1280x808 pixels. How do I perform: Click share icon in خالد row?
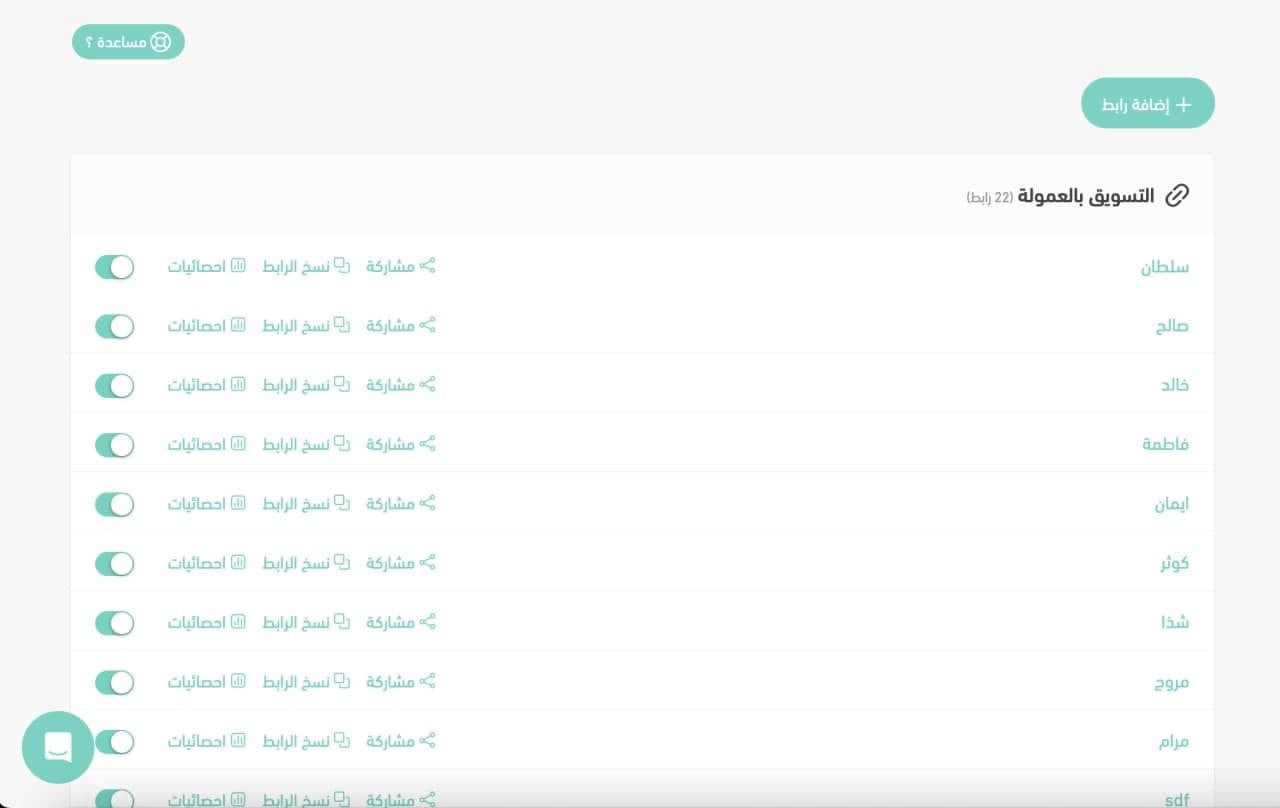point(427,384)
